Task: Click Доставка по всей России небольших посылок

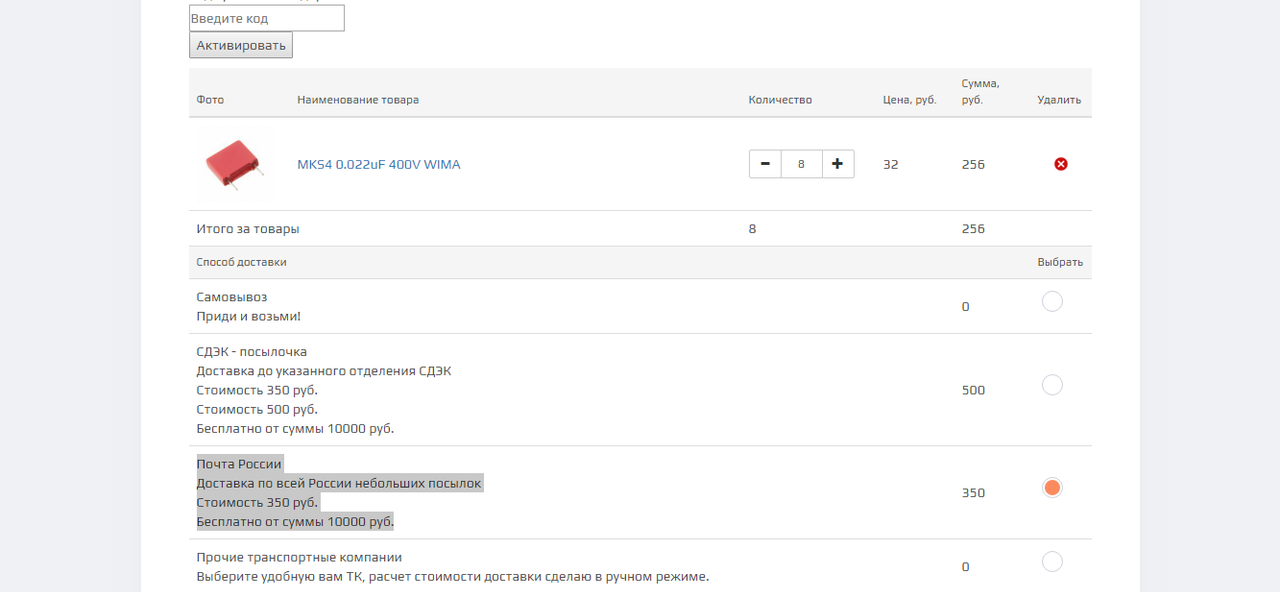Action: pyautogui.click(x=339, y=483)
